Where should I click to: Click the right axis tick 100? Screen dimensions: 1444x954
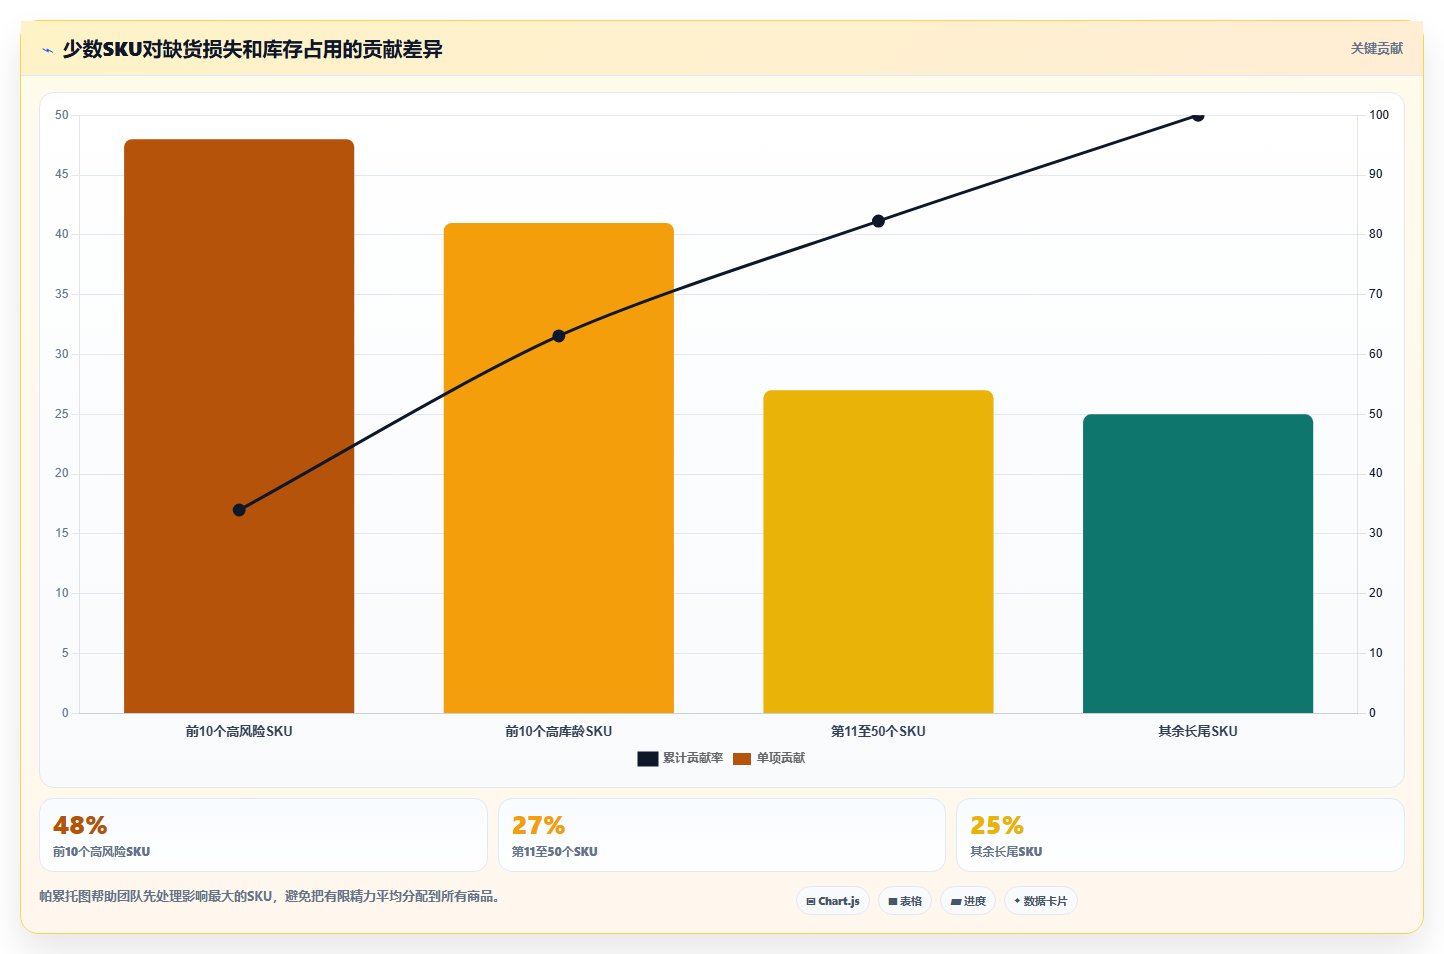[1379, 115]
